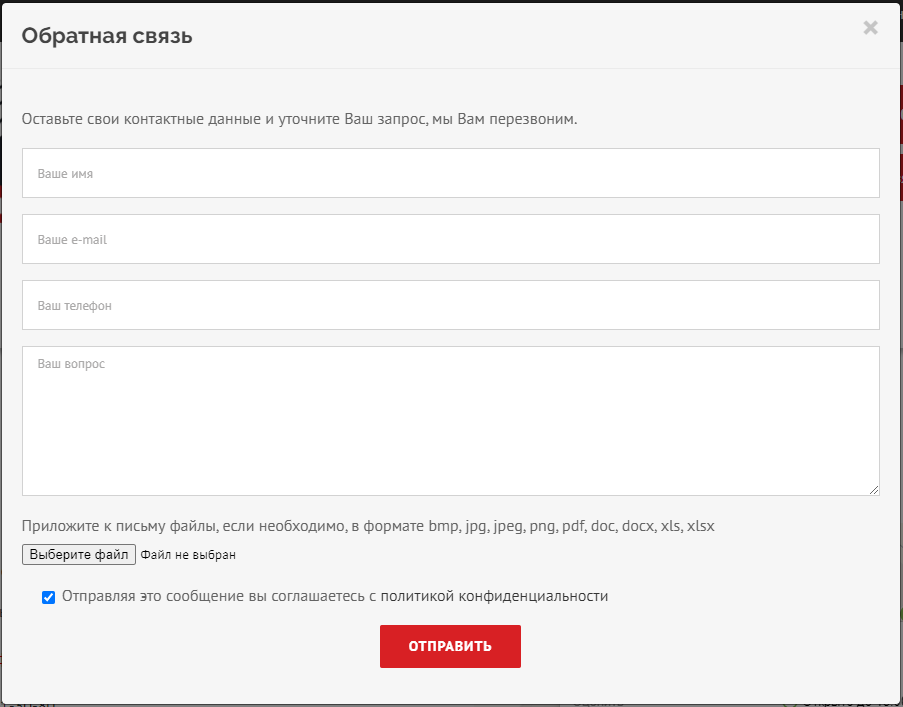This screenshot has width=903, height=707.
Task: Click the 'bmp' format in the file hint
Action: 443,525
